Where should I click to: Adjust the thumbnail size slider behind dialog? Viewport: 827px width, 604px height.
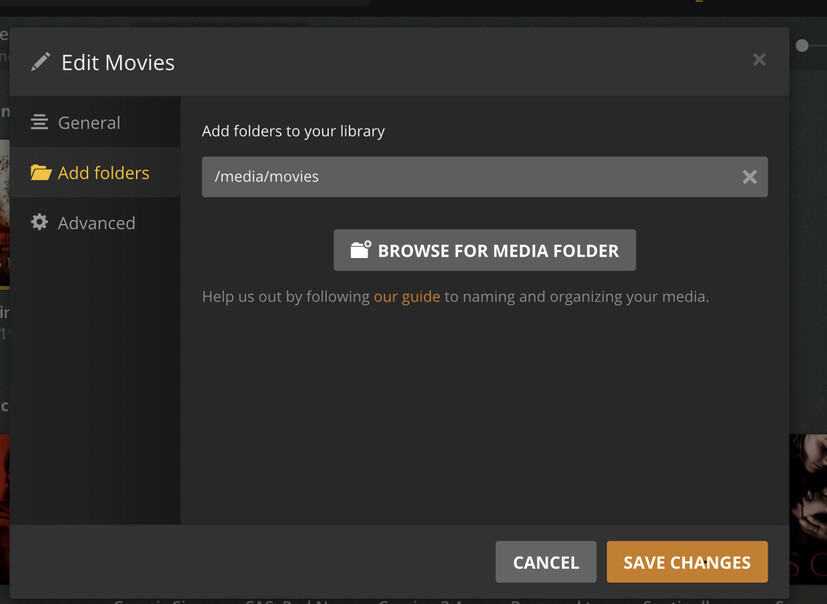coord(802,46)
